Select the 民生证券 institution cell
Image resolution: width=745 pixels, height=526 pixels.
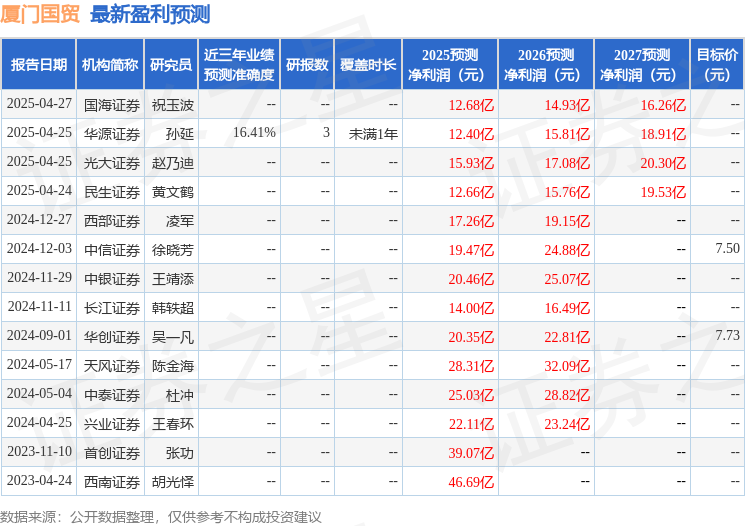112,192
